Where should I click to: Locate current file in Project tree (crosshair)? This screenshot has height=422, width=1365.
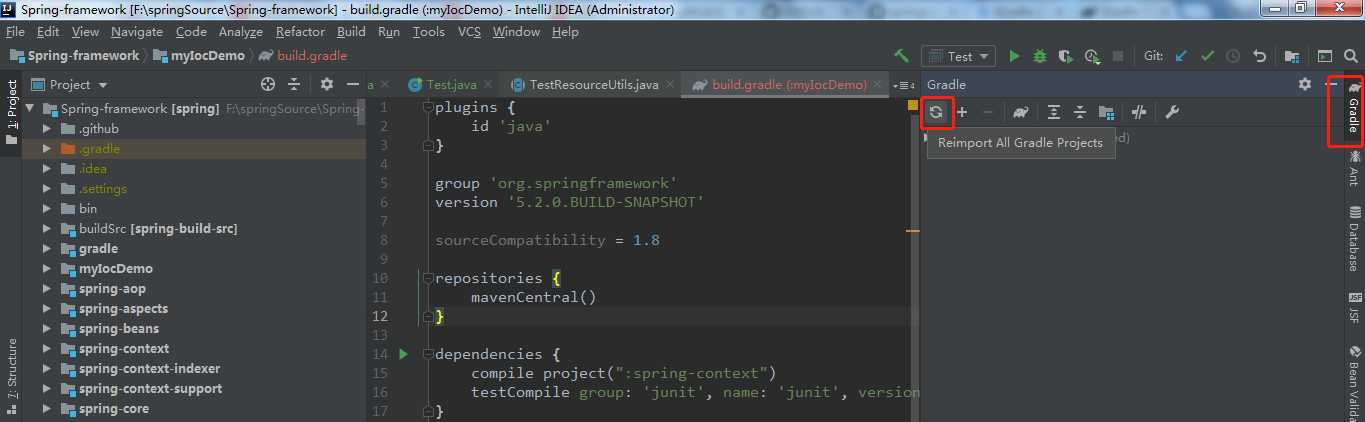click(x=268, y=84)
